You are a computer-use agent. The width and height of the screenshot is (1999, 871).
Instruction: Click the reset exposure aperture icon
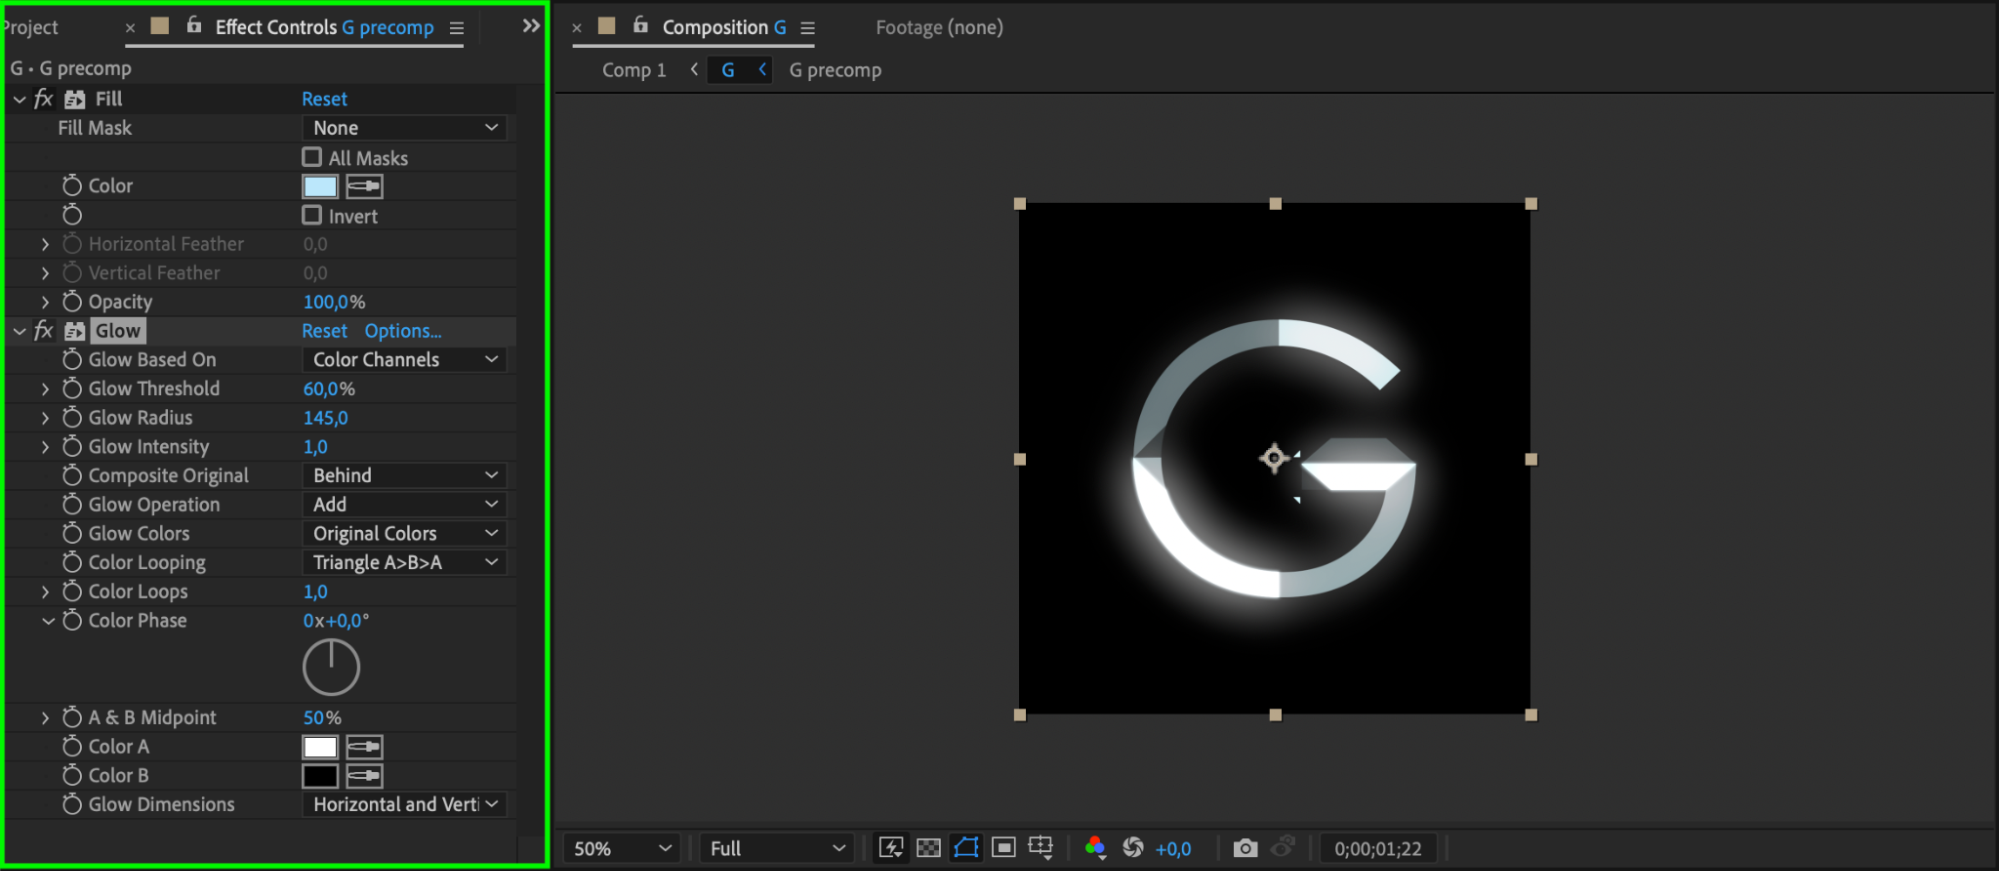pyautogui.click(x=1133, y=848)
